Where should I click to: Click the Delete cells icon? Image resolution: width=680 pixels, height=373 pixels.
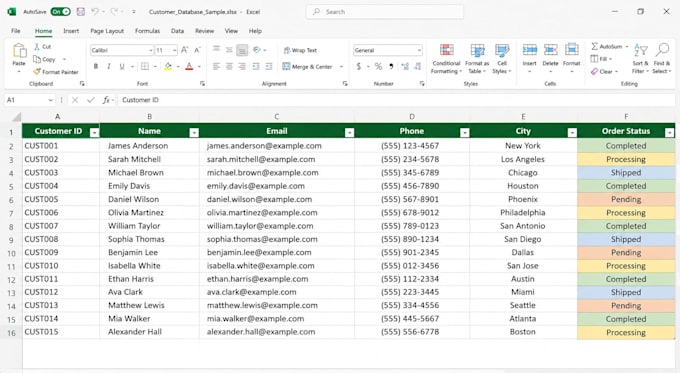550,50
